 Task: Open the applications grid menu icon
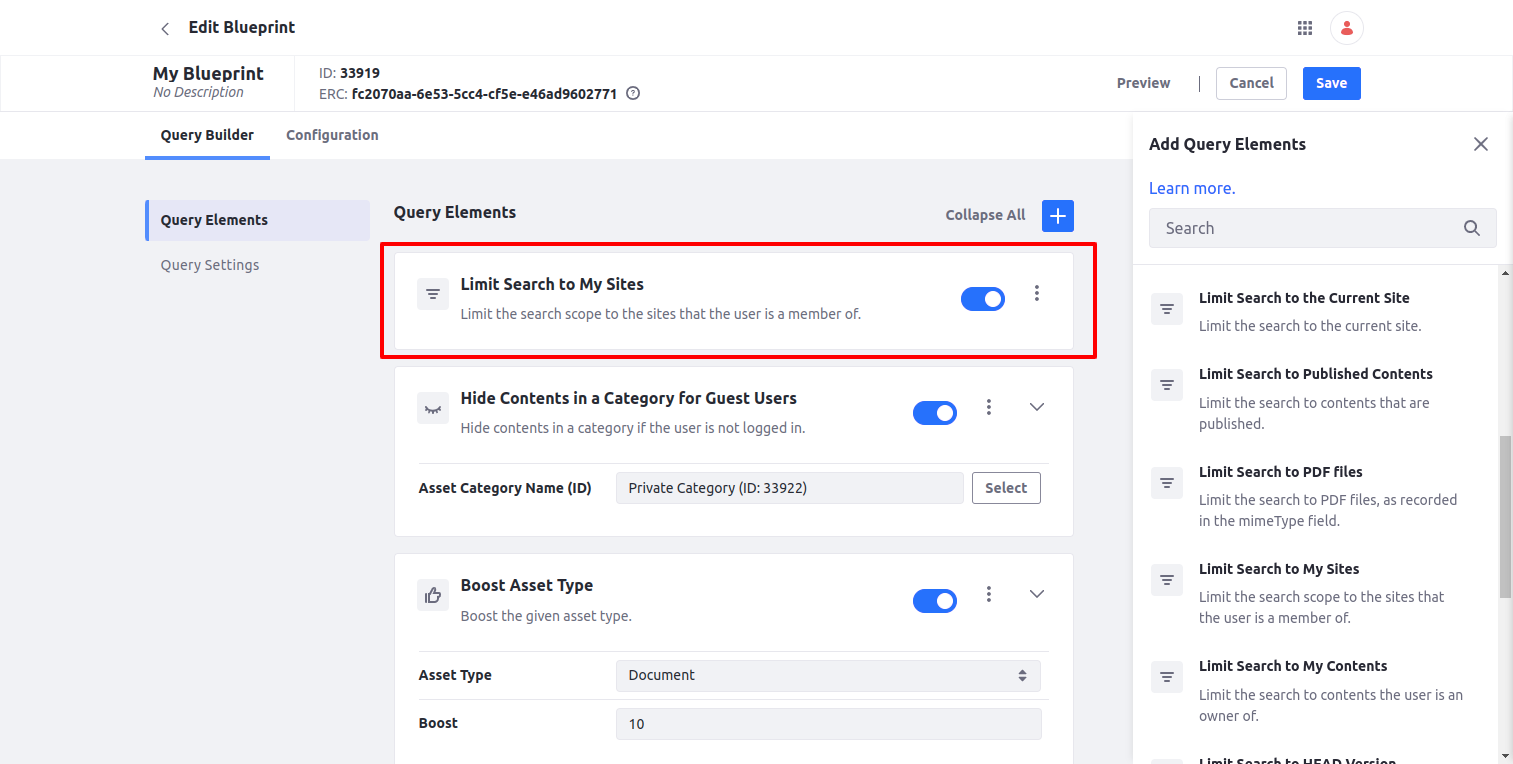click(1305, 28)
